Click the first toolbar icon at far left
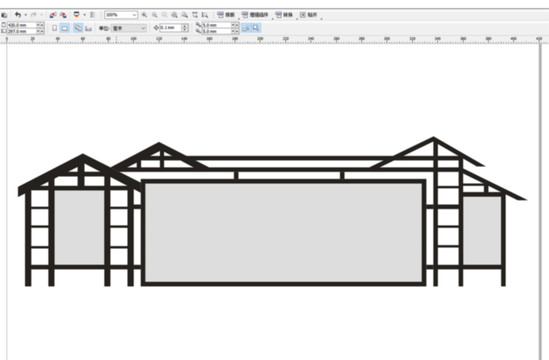 tap(4, 15)
